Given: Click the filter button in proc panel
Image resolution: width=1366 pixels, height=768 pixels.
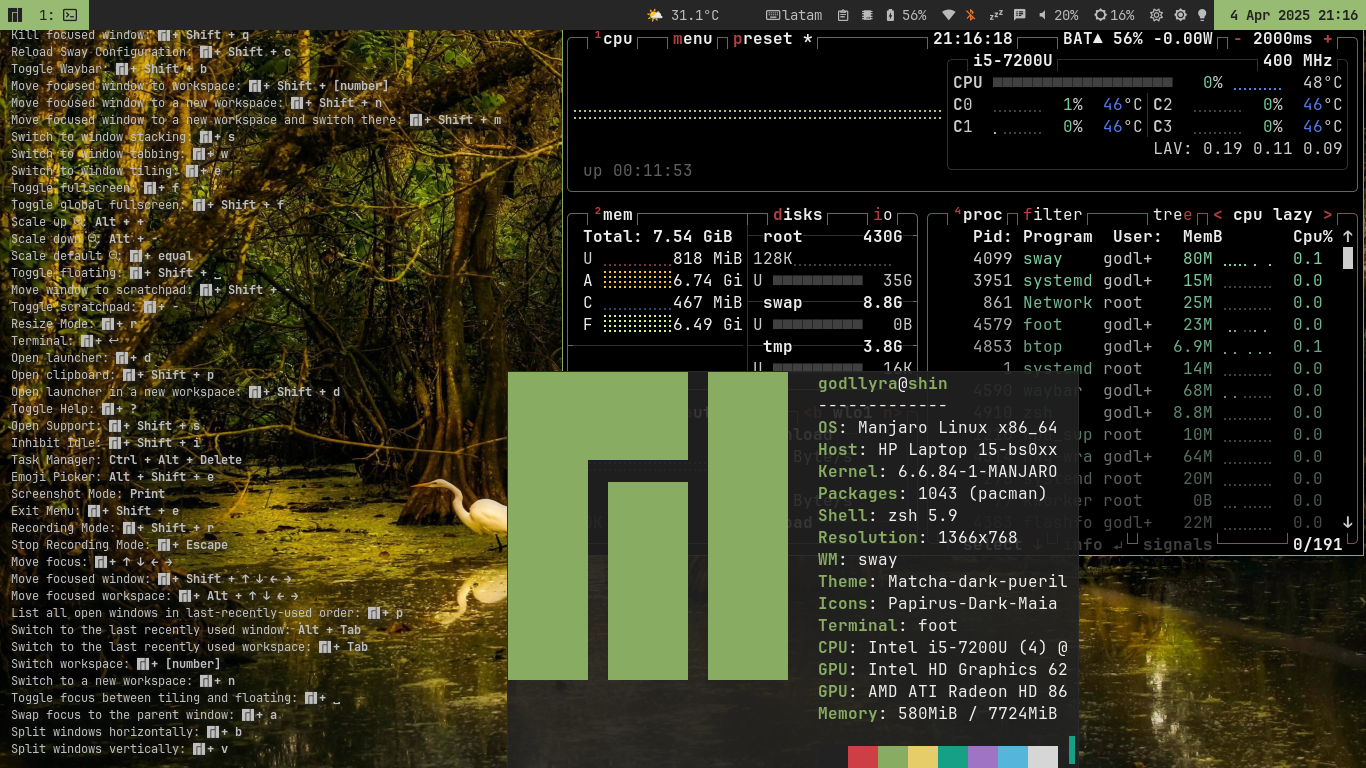Looking at the screenshot, I should [1052, 214].
